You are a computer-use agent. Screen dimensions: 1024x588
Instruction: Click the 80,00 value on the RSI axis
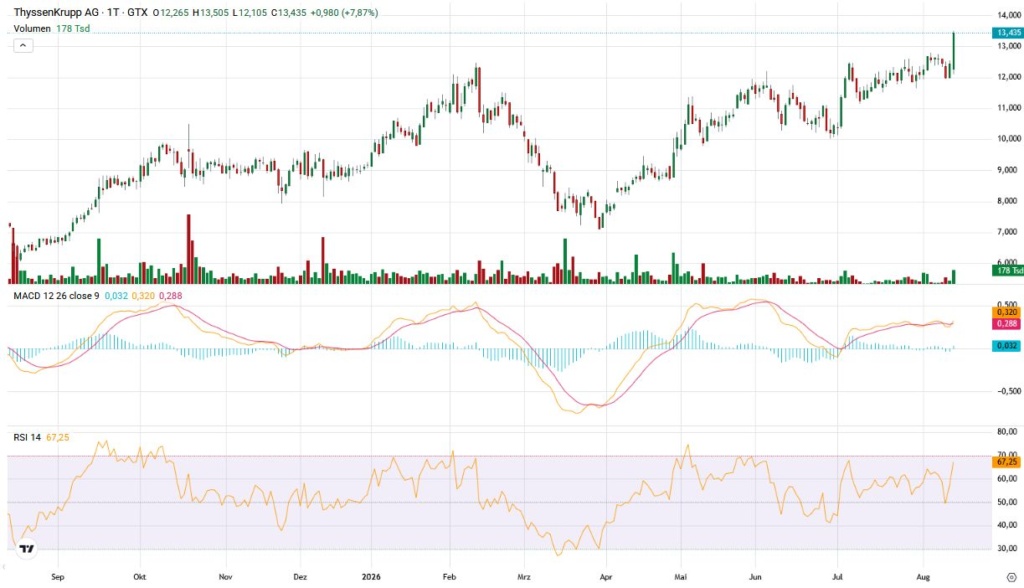point(1008,432)
